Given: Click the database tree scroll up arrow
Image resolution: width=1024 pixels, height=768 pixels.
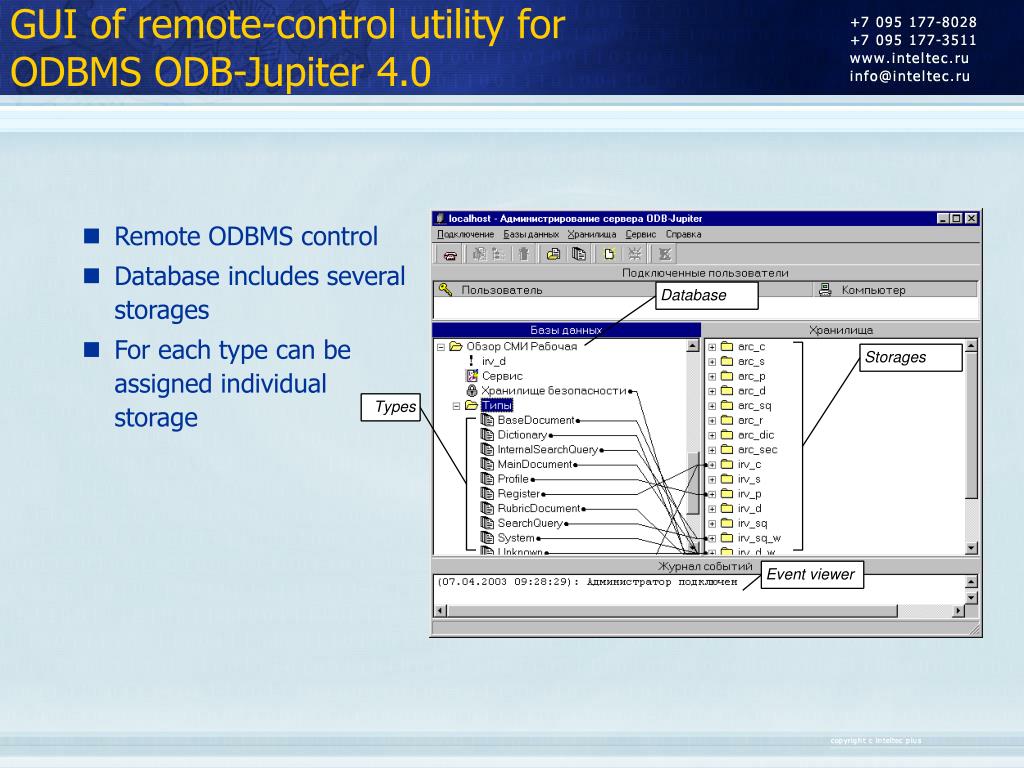Looking at the screenshot, I should pyautogui.click(x=693, y=346).
